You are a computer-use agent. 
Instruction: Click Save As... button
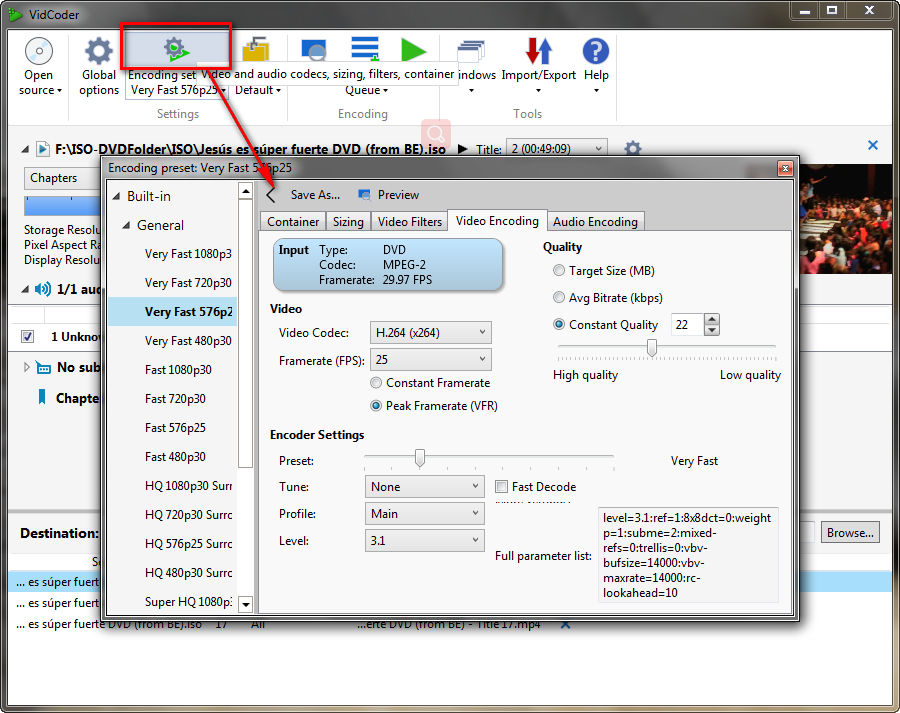315,195
